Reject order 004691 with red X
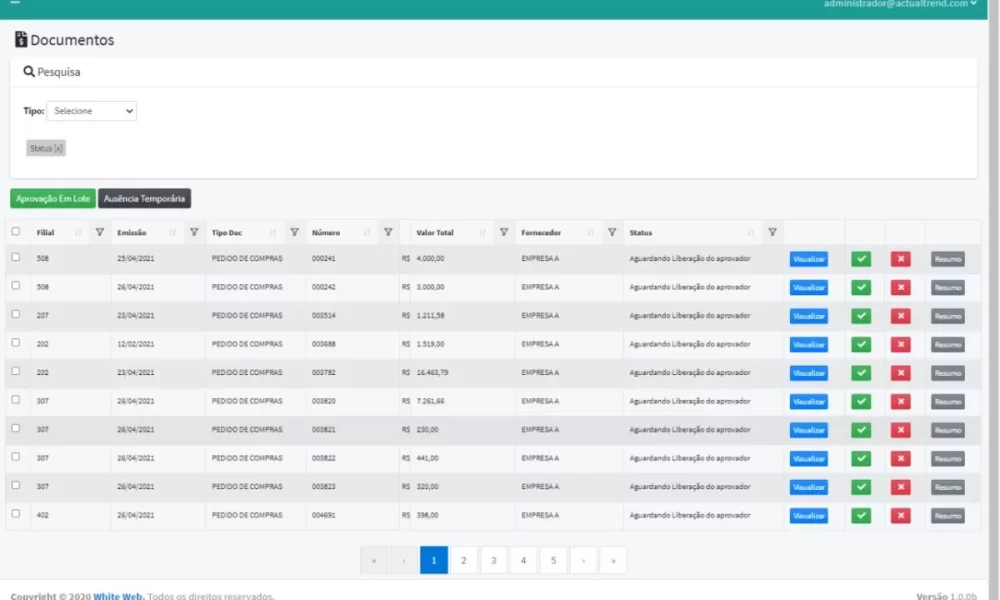 pos(901,515)
